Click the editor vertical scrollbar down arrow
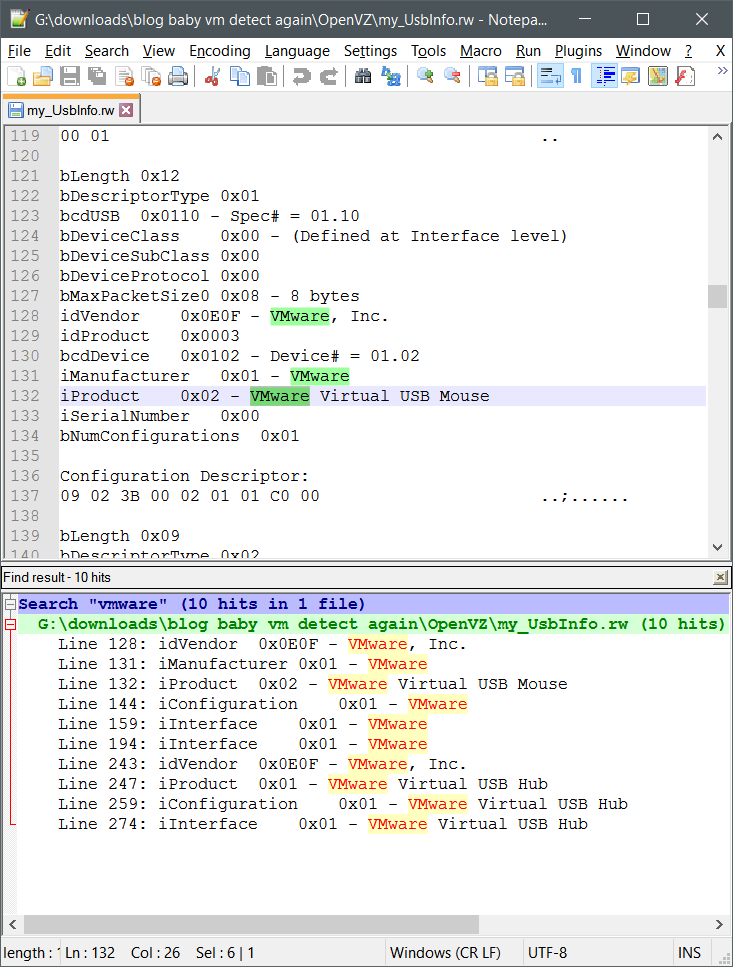Viewport: 733px width, 967px height. point(717,547)
